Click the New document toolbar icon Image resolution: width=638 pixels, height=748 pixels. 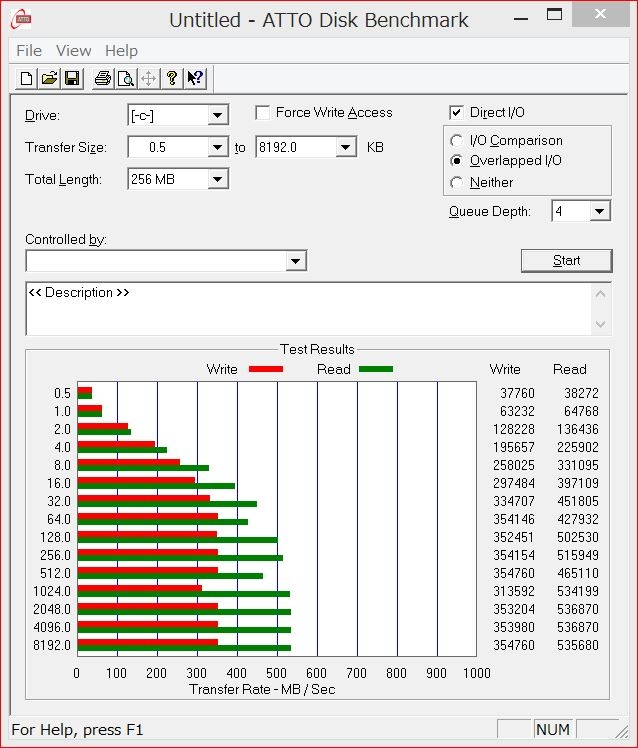coord(27,78)
